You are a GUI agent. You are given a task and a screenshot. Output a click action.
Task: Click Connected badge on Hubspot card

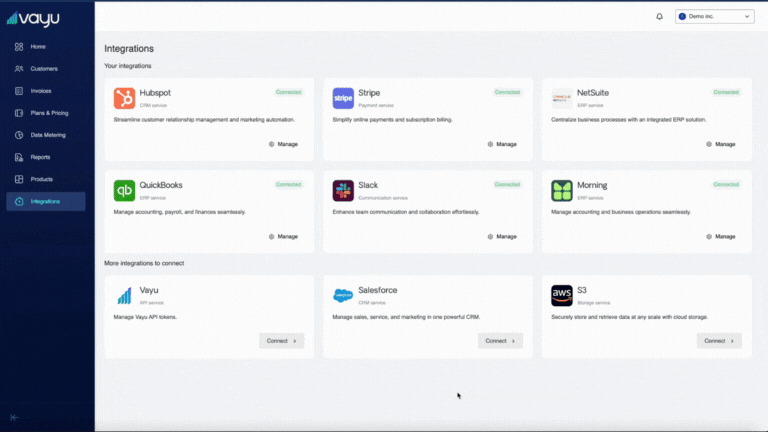coord(288,92)
